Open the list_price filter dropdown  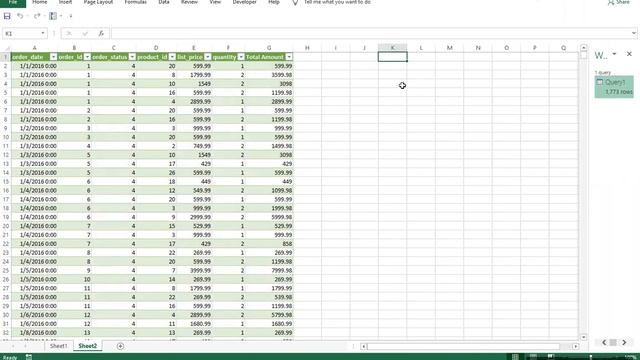(x=208, y=57)
